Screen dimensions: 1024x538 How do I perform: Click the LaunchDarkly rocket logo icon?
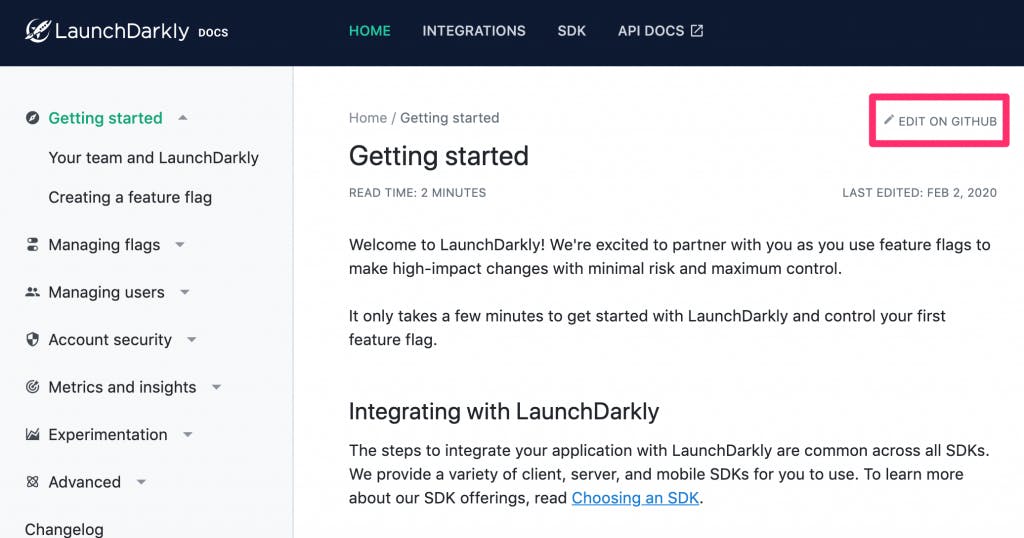[x=37, y=31]
